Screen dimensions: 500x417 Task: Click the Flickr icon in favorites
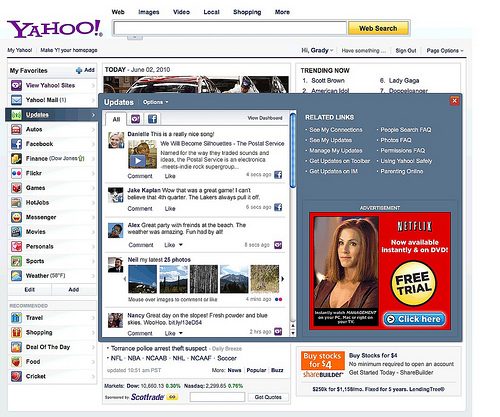point(16,173)
